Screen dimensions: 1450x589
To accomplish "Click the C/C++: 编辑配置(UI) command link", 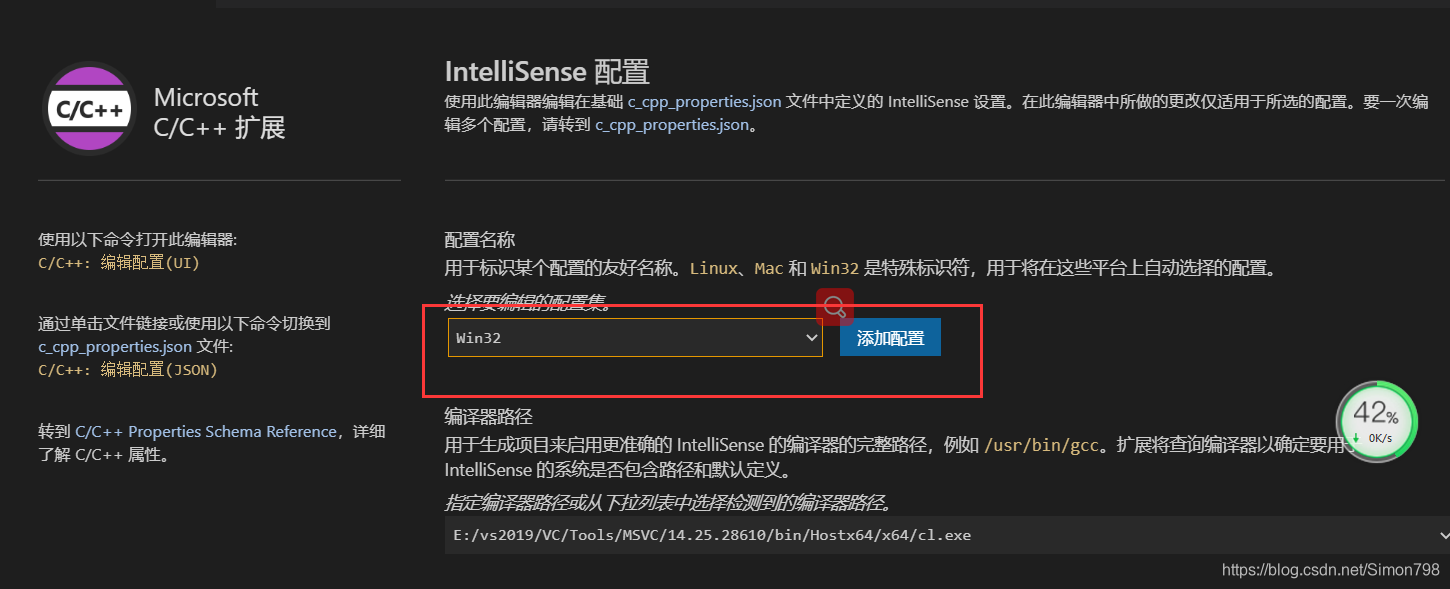I will 121,263.
